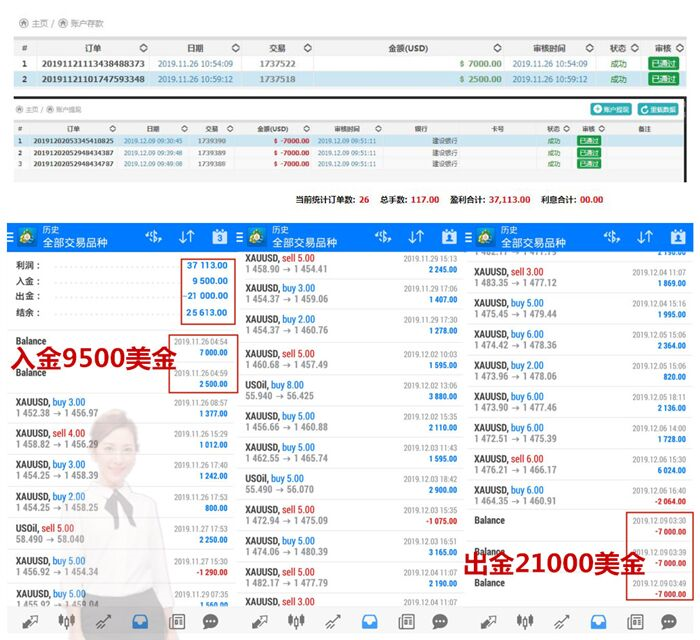Open the USOil sell 5.00 trade entry

pos(122,534)
